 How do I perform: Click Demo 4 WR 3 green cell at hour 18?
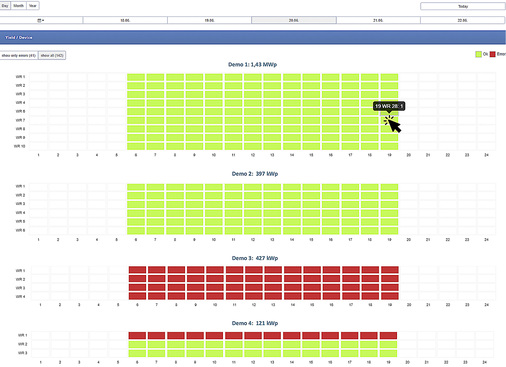(369, 353)
